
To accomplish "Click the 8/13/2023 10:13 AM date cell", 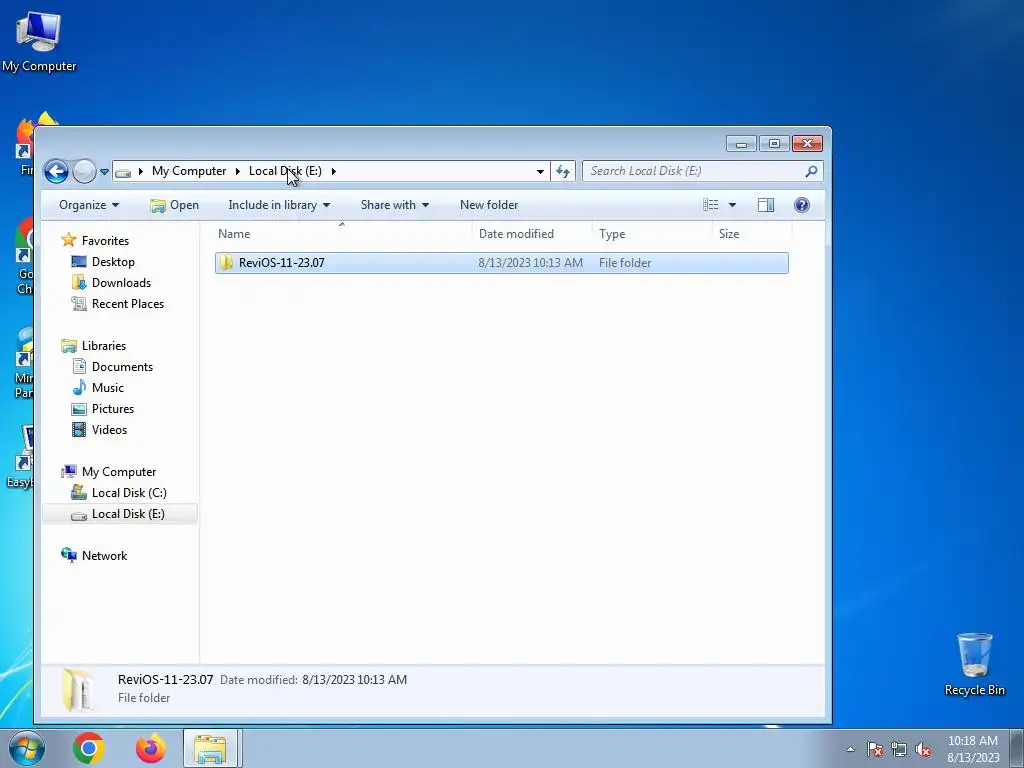I will [530, 263].
